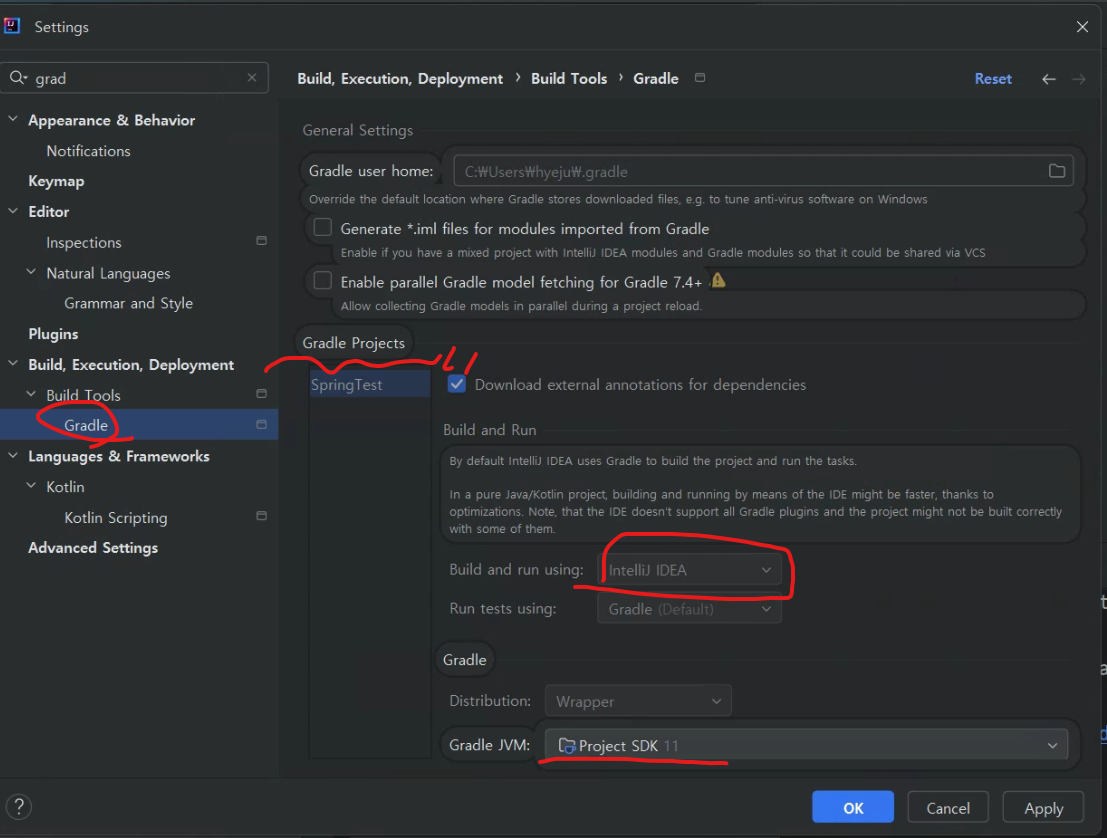
Task: Browse folder for Gradle user home
Action: click(x=1056, y=171)
